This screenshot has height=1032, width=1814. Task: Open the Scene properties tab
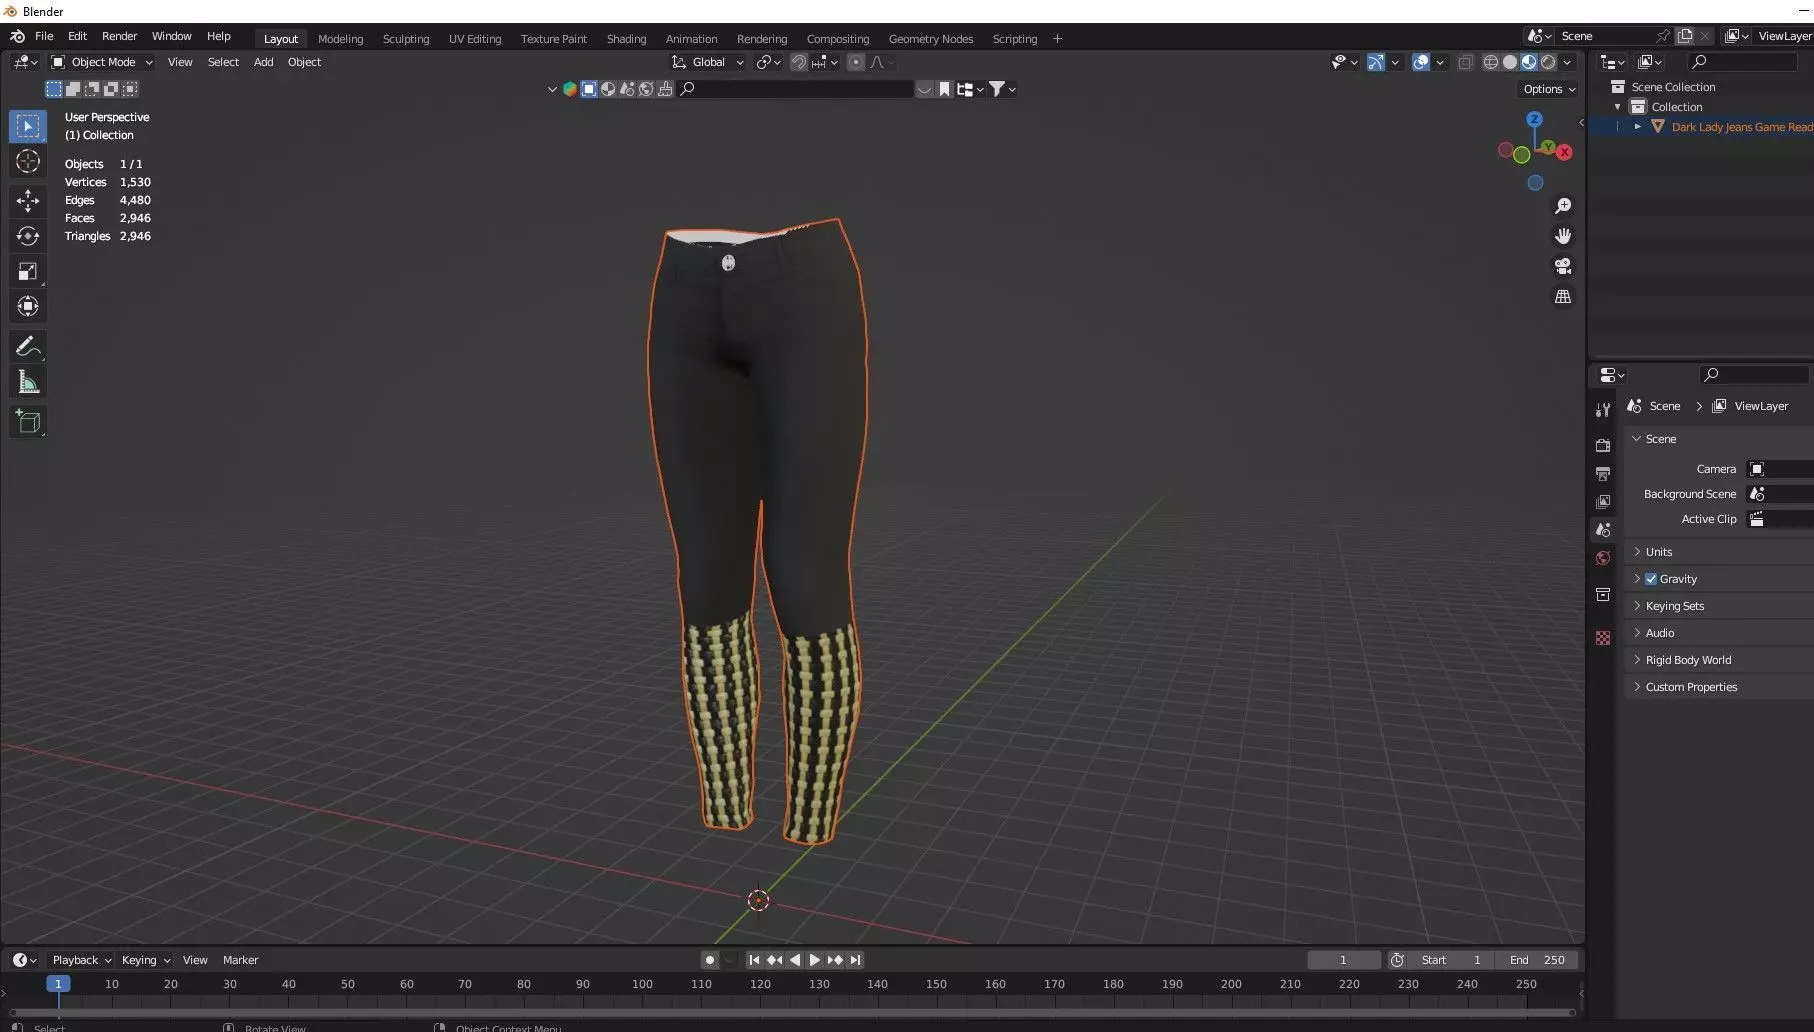[1603, 530]
